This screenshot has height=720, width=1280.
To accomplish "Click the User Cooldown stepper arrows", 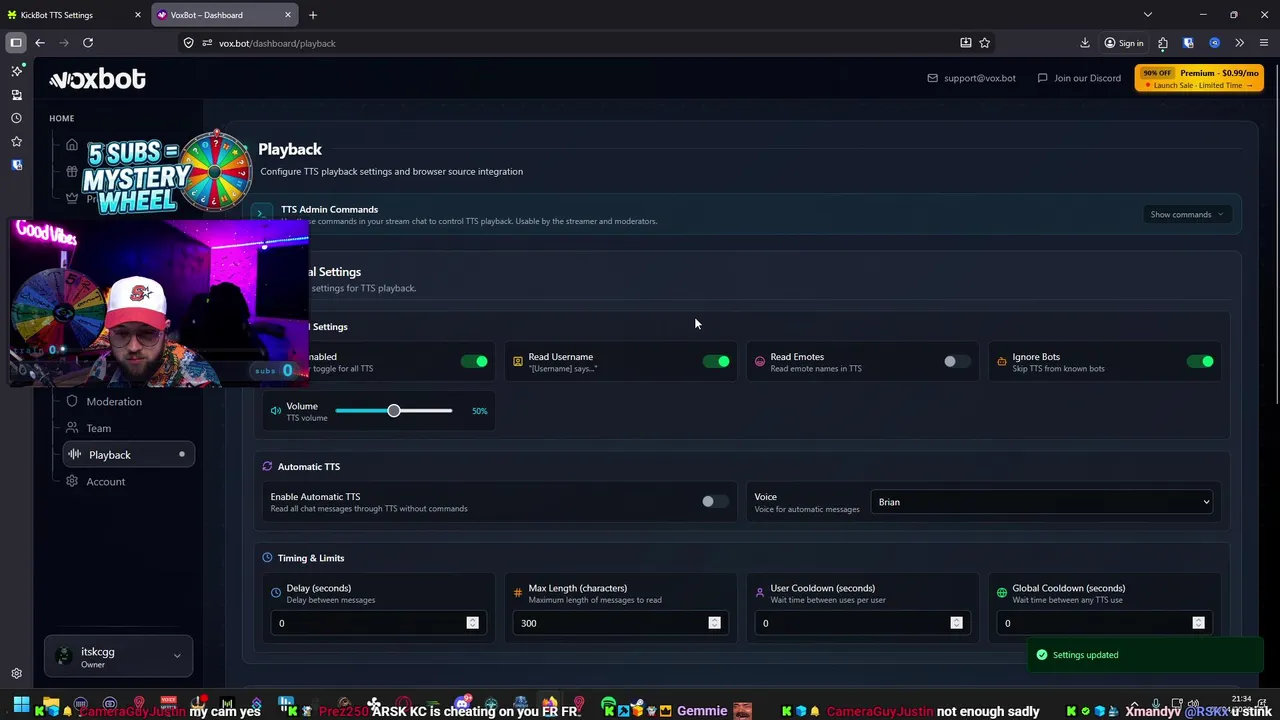I will pyautogui.click(x=956, y=623).
